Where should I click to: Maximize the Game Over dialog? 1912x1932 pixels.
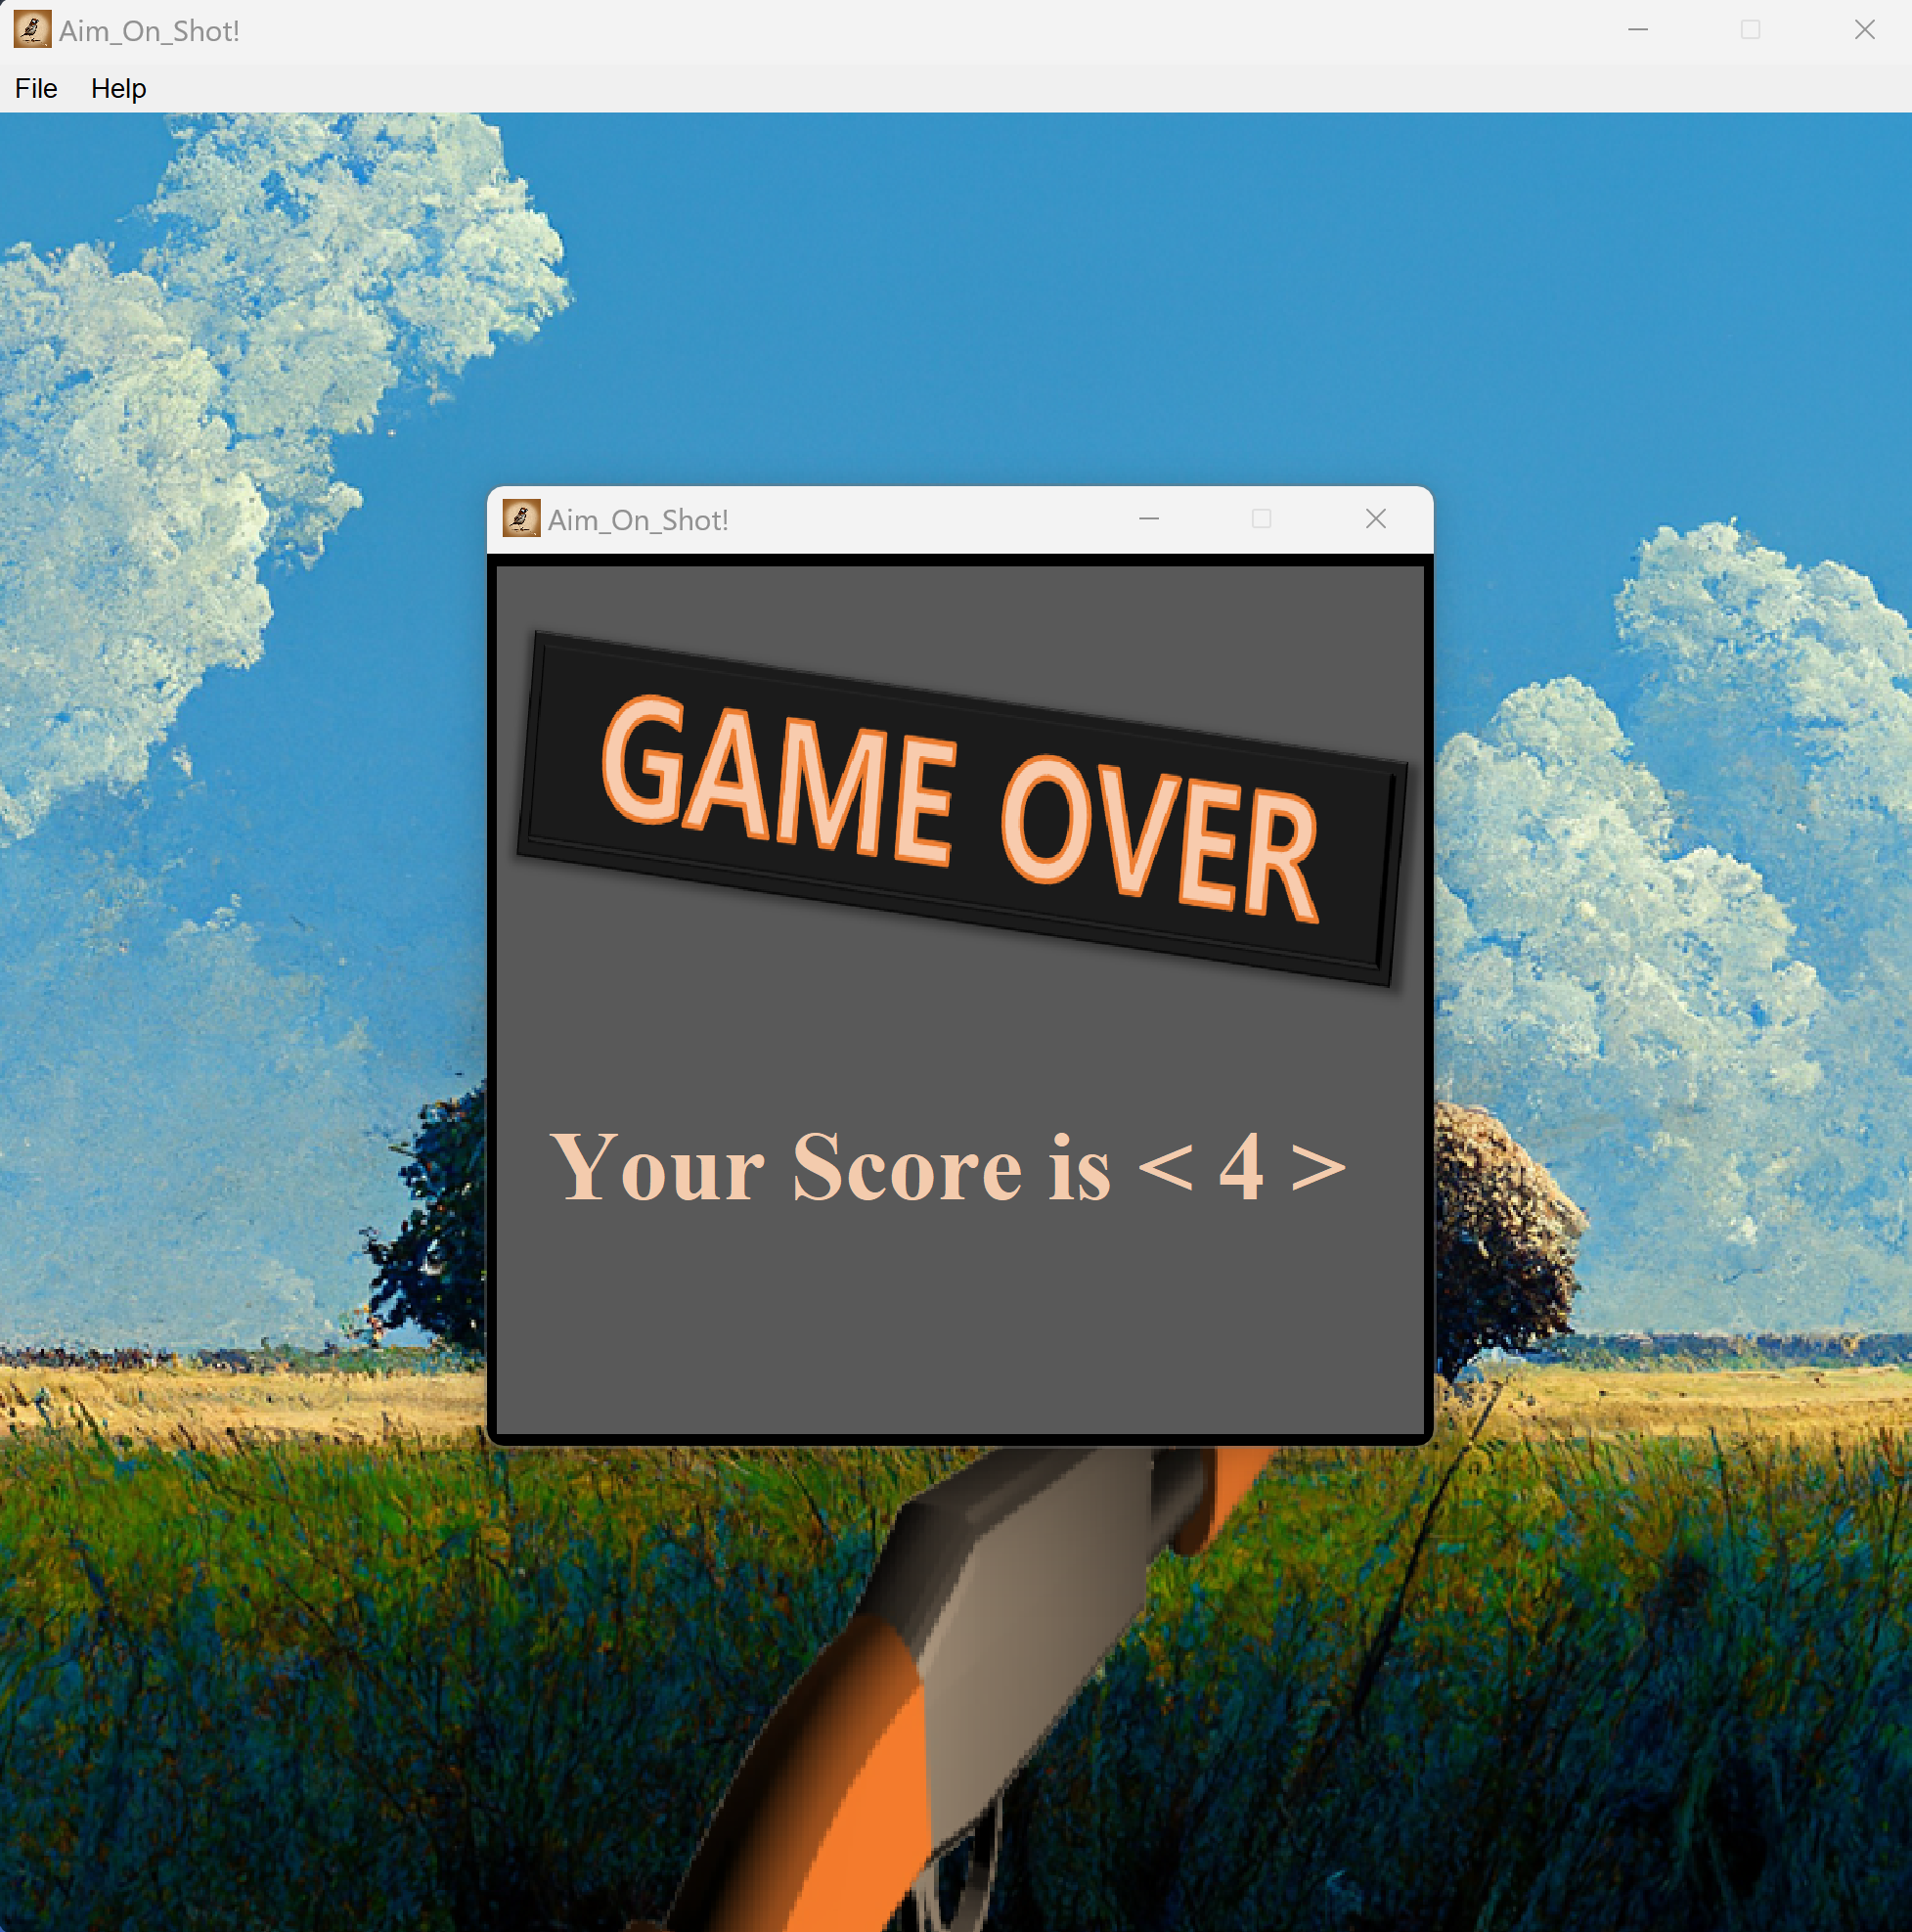(x=1261, y=518)
